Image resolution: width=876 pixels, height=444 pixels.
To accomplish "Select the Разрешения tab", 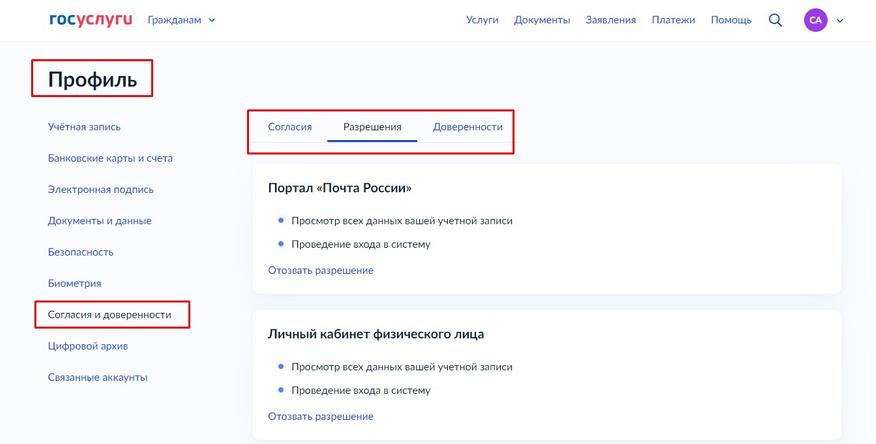I will point(372,127).
